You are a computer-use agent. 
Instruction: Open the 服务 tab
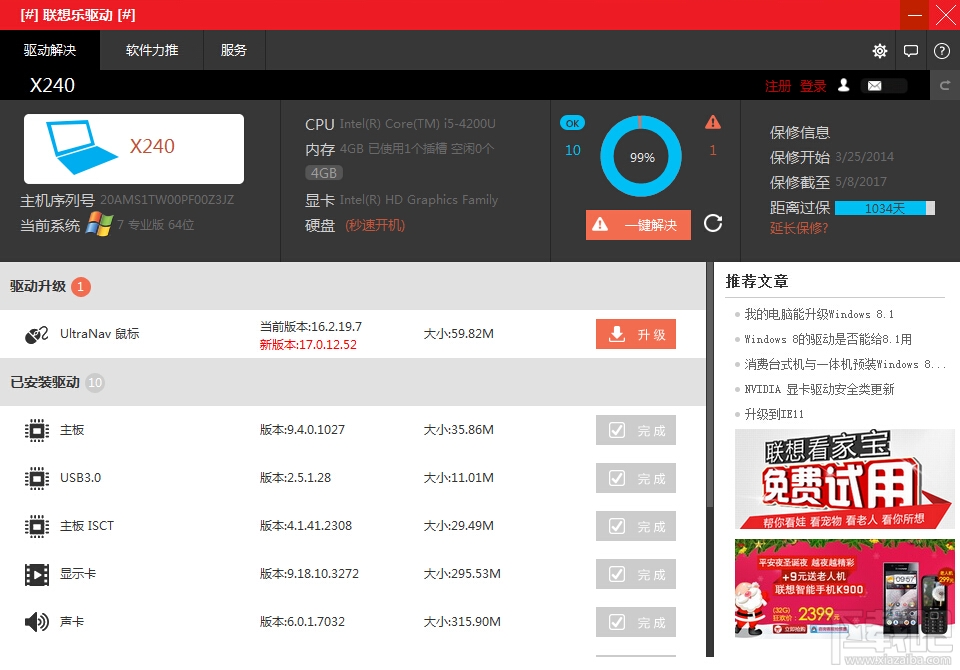tap(234, 50)
